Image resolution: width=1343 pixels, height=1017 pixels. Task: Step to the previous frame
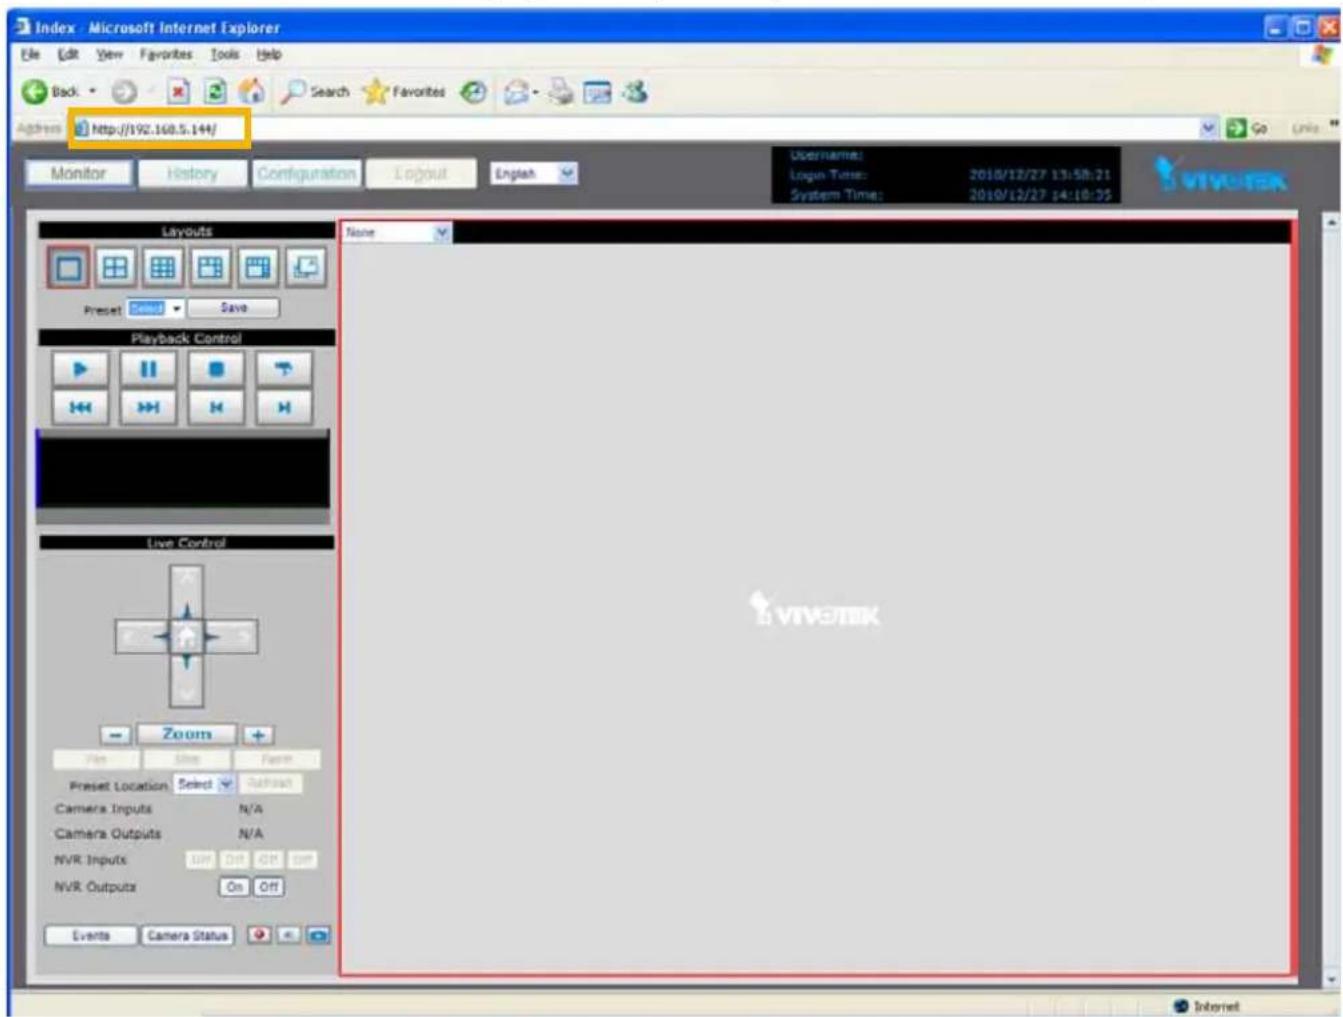(216, 407)
